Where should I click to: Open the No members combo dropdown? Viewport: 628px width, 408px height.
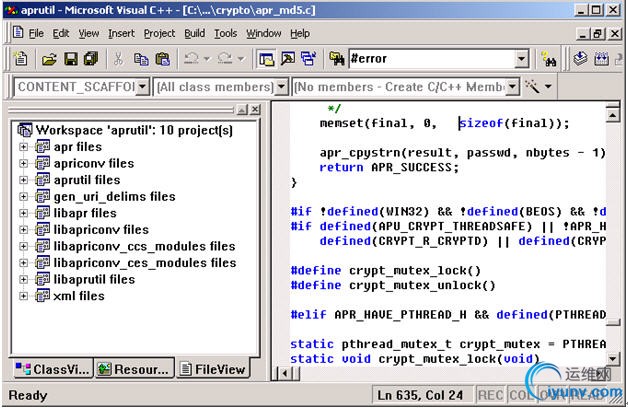[x=512, y=86]
